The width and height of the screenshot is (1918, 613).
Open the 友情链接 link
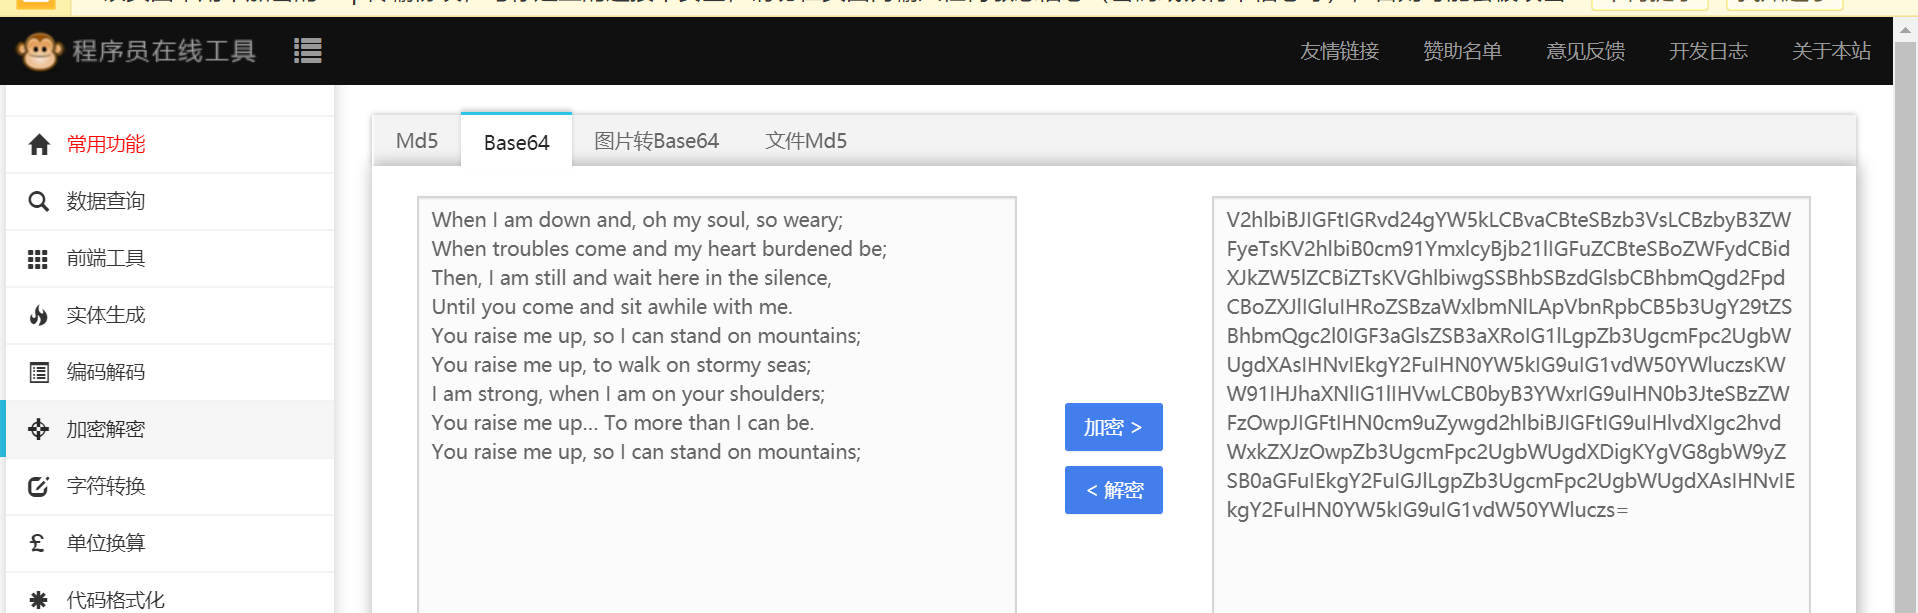click(1339, 51)
